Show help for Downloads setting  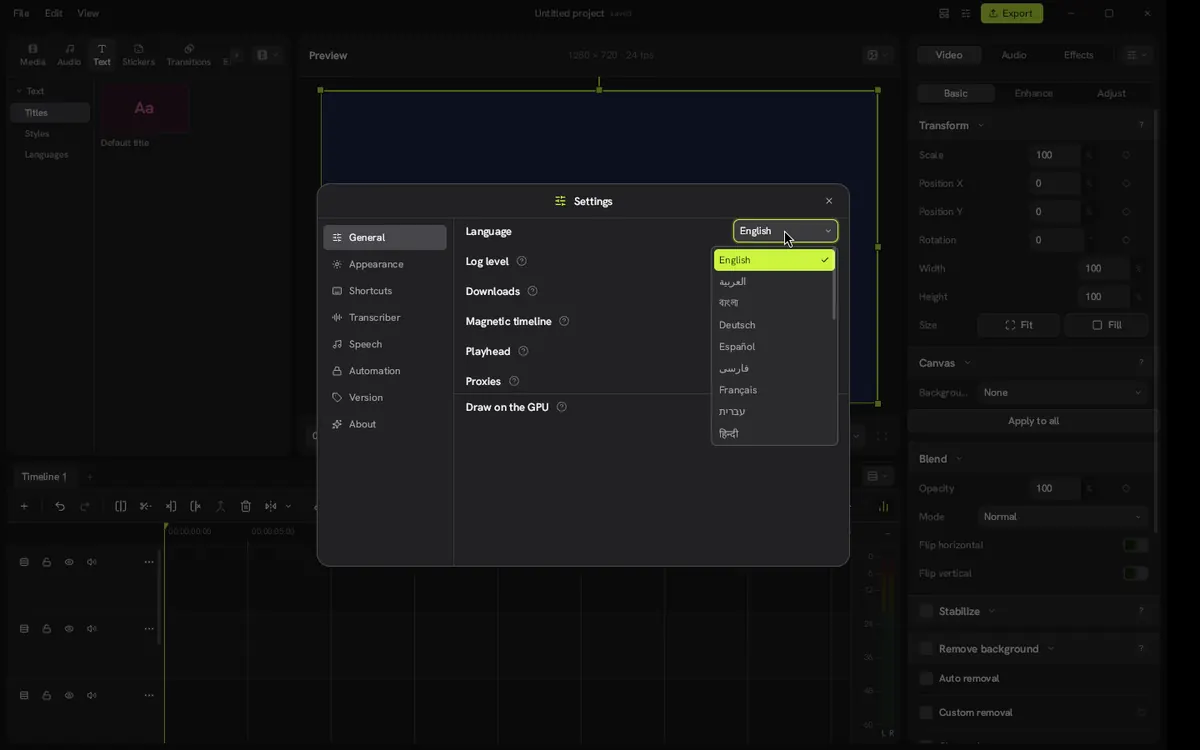pyautogui.click(x=532, y=291)
